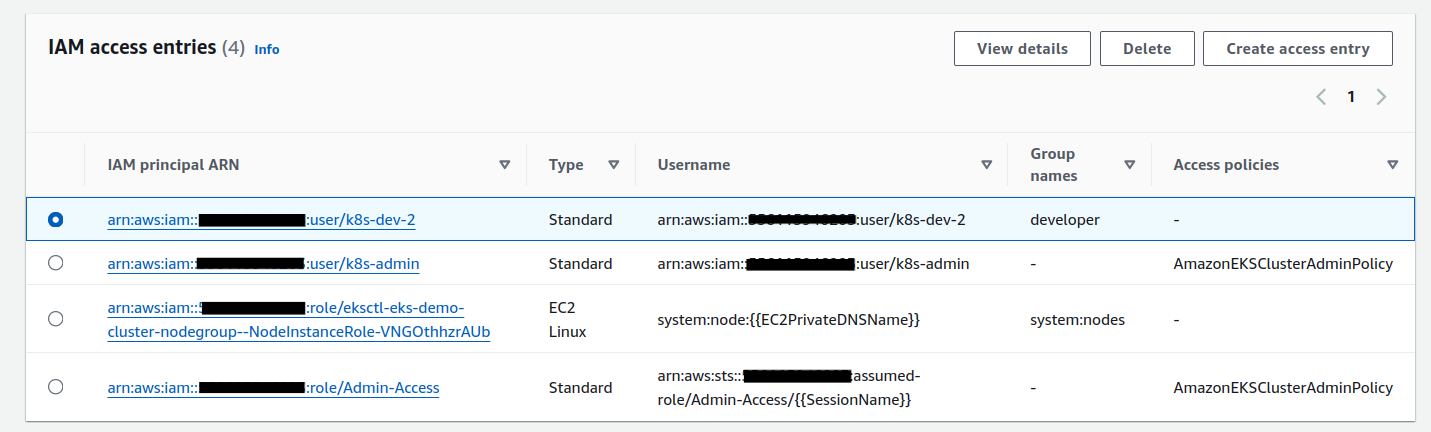
Task: Open the user/k8s-admin ARN link
Action: pos(363,264)
